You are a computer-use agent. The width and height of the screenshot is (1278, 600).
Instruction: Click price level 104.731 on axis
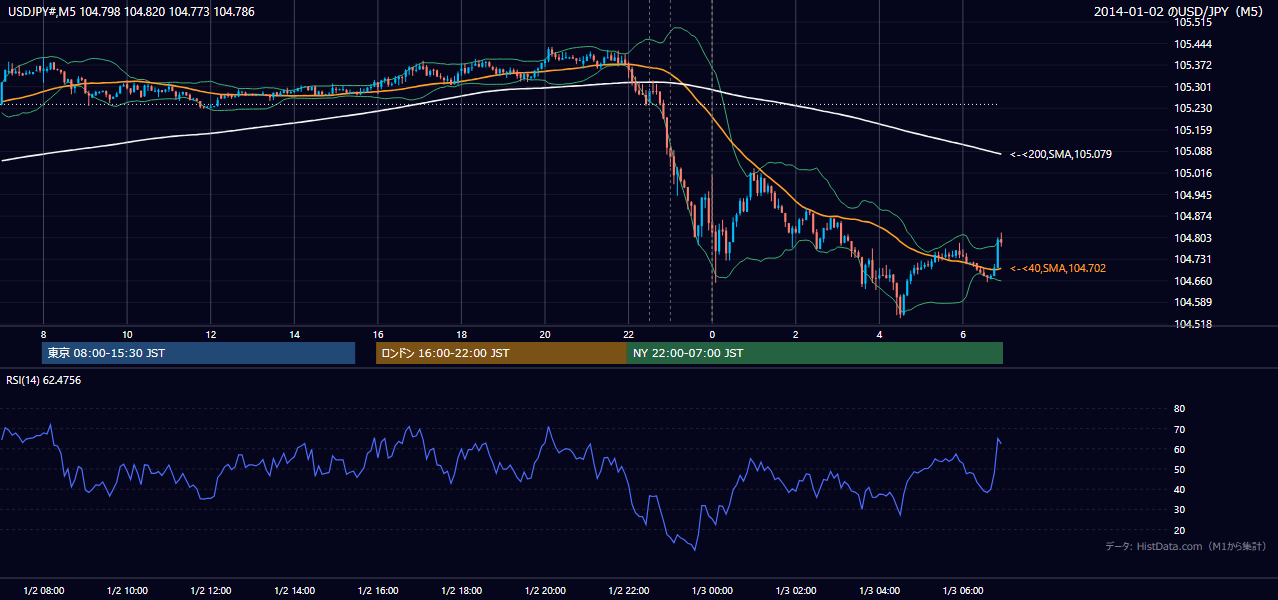click(x=1193, y=259)
